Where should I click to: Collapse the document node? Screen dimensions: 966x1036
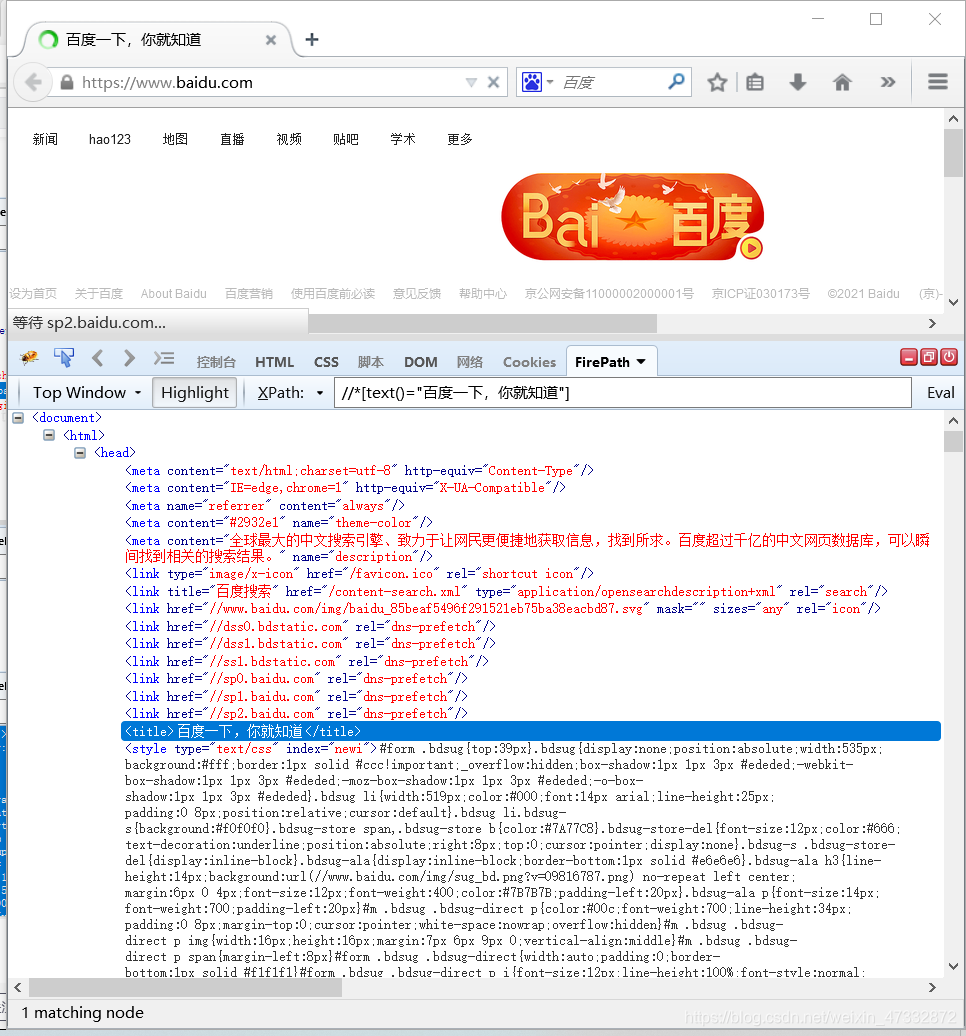pyautogui.click(x=19, y=418)
